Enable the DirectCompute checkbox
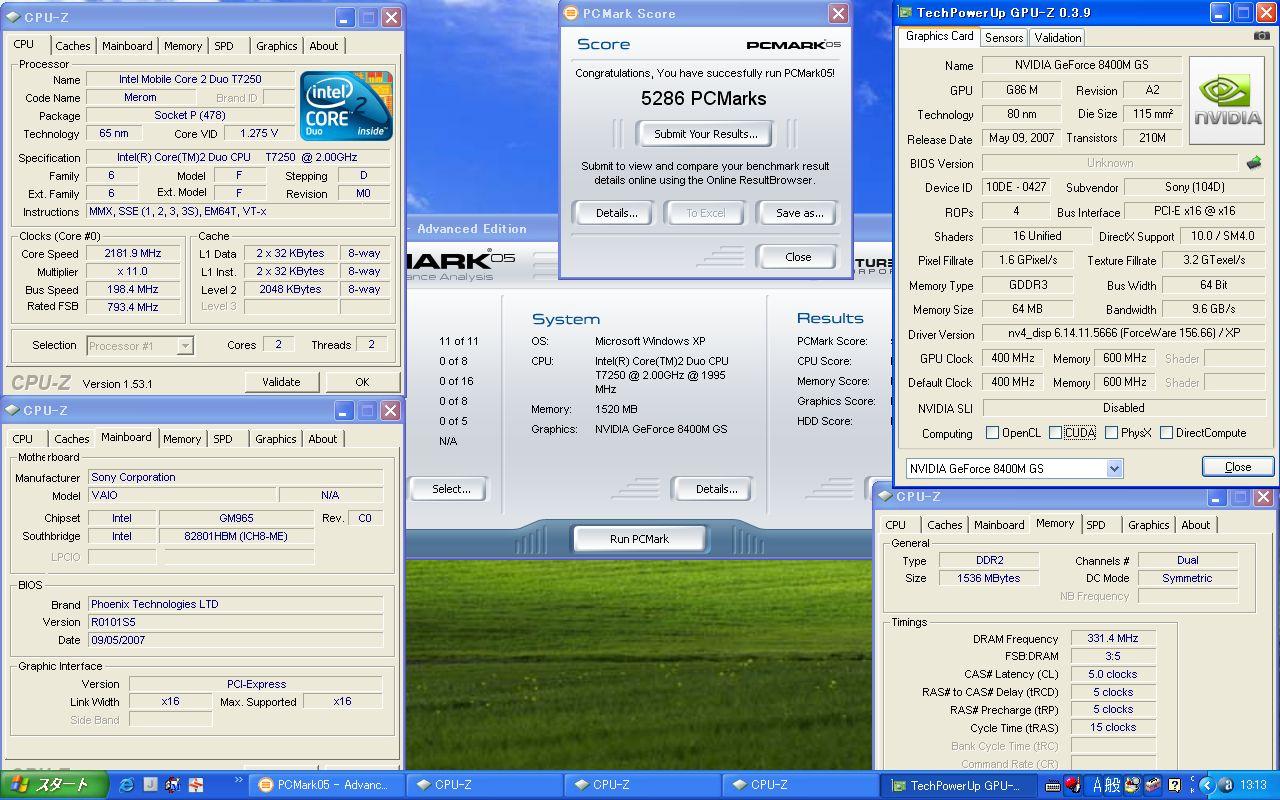The width and height of the screenshot is (1280, 800). (x=1166, y=433)
